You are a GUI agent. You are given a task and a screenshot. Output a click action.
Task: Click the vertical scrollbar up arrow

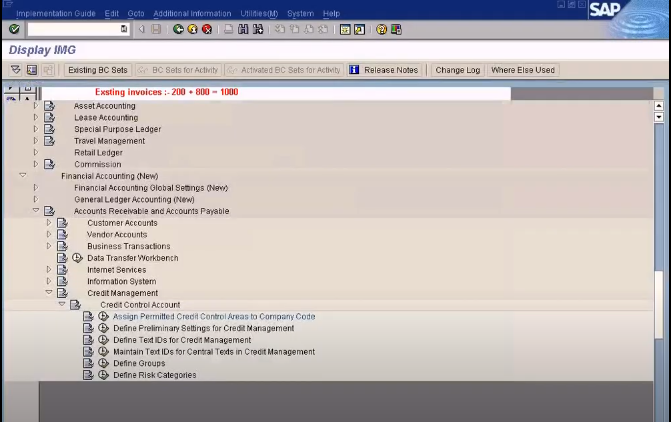coord(659,106)
